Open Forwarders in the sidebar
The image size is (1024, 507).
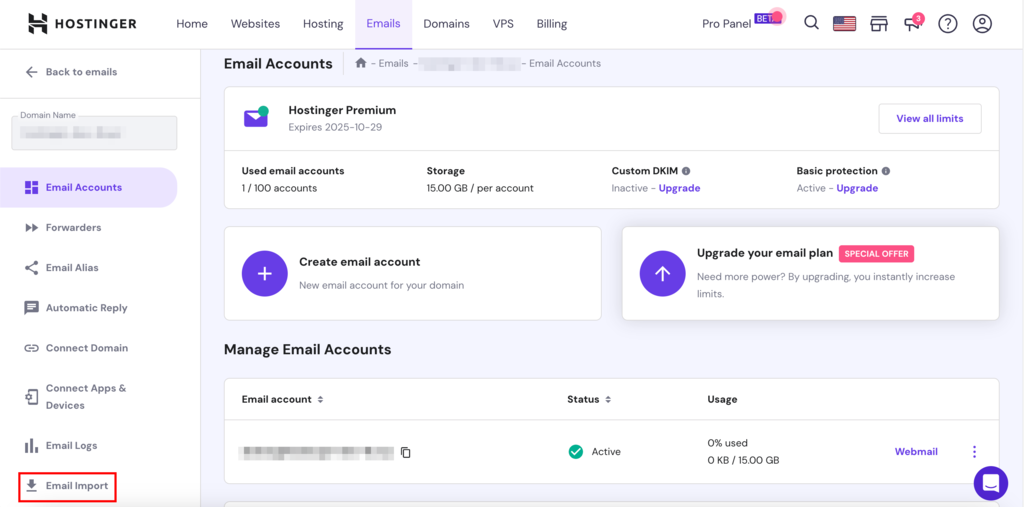[x=73, y=228]
